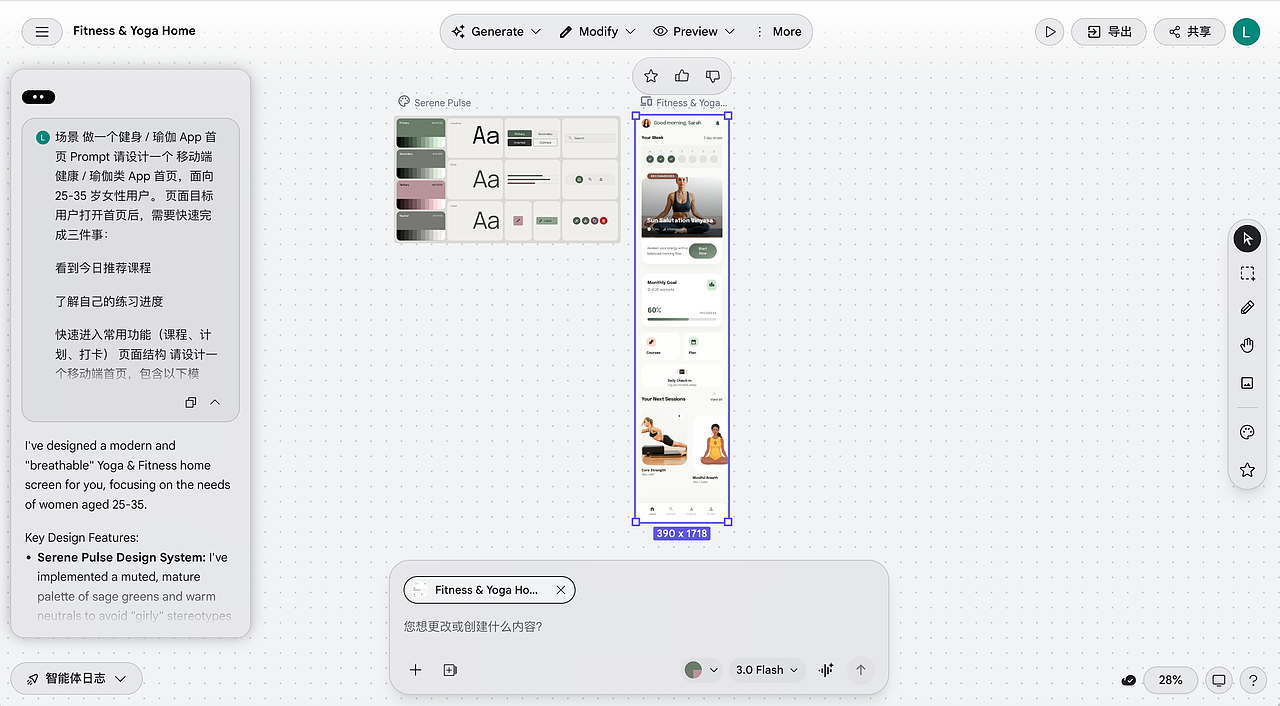Select the Pencil editing tool
Viewport: 1280px width, 706px height.
pyautogui.click(x=1246, y=307)
